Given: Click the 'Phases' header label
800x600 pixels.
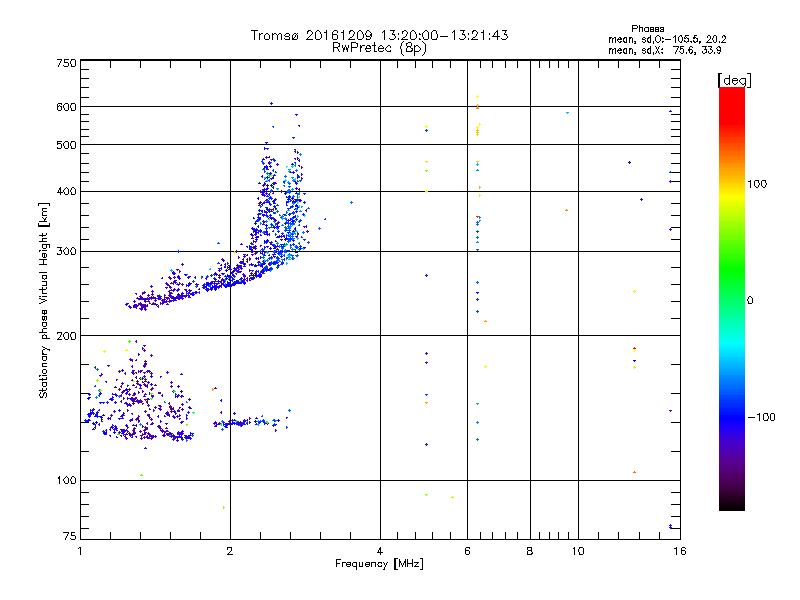Looking at the screenshot, I should [x=647, y=29].
